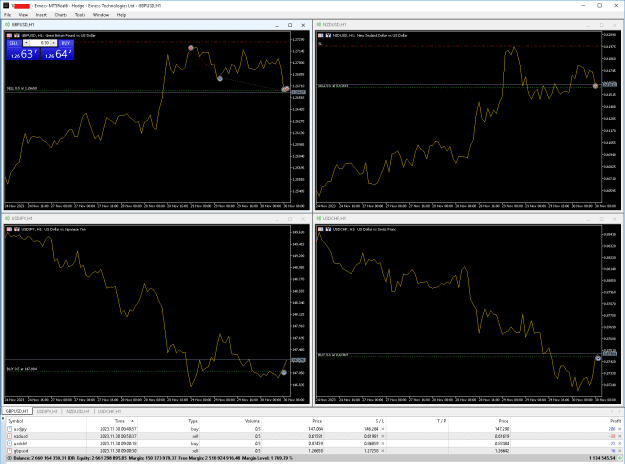Select the red sell marker on NZDUSD chart
The height and width of the screenshot is (464, 625).
click(x=596, y=86)
